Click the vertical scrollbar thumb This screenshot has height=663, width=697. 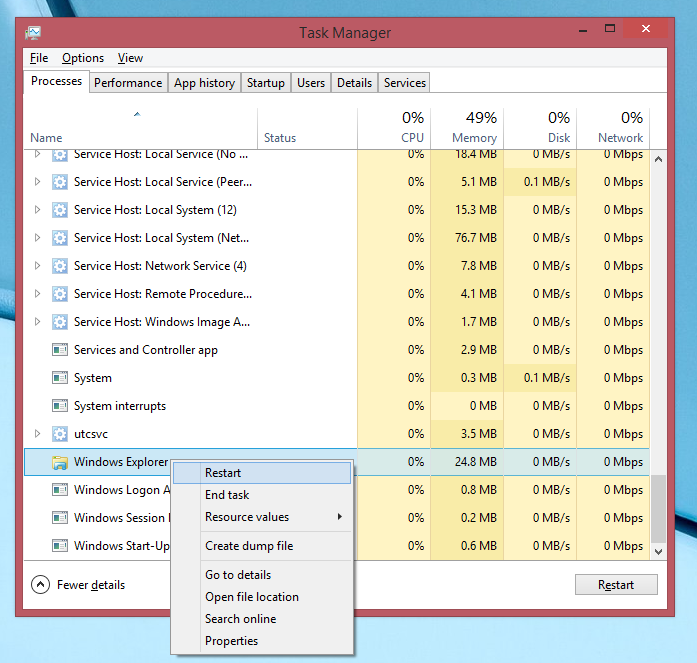[x=658, y=509]
